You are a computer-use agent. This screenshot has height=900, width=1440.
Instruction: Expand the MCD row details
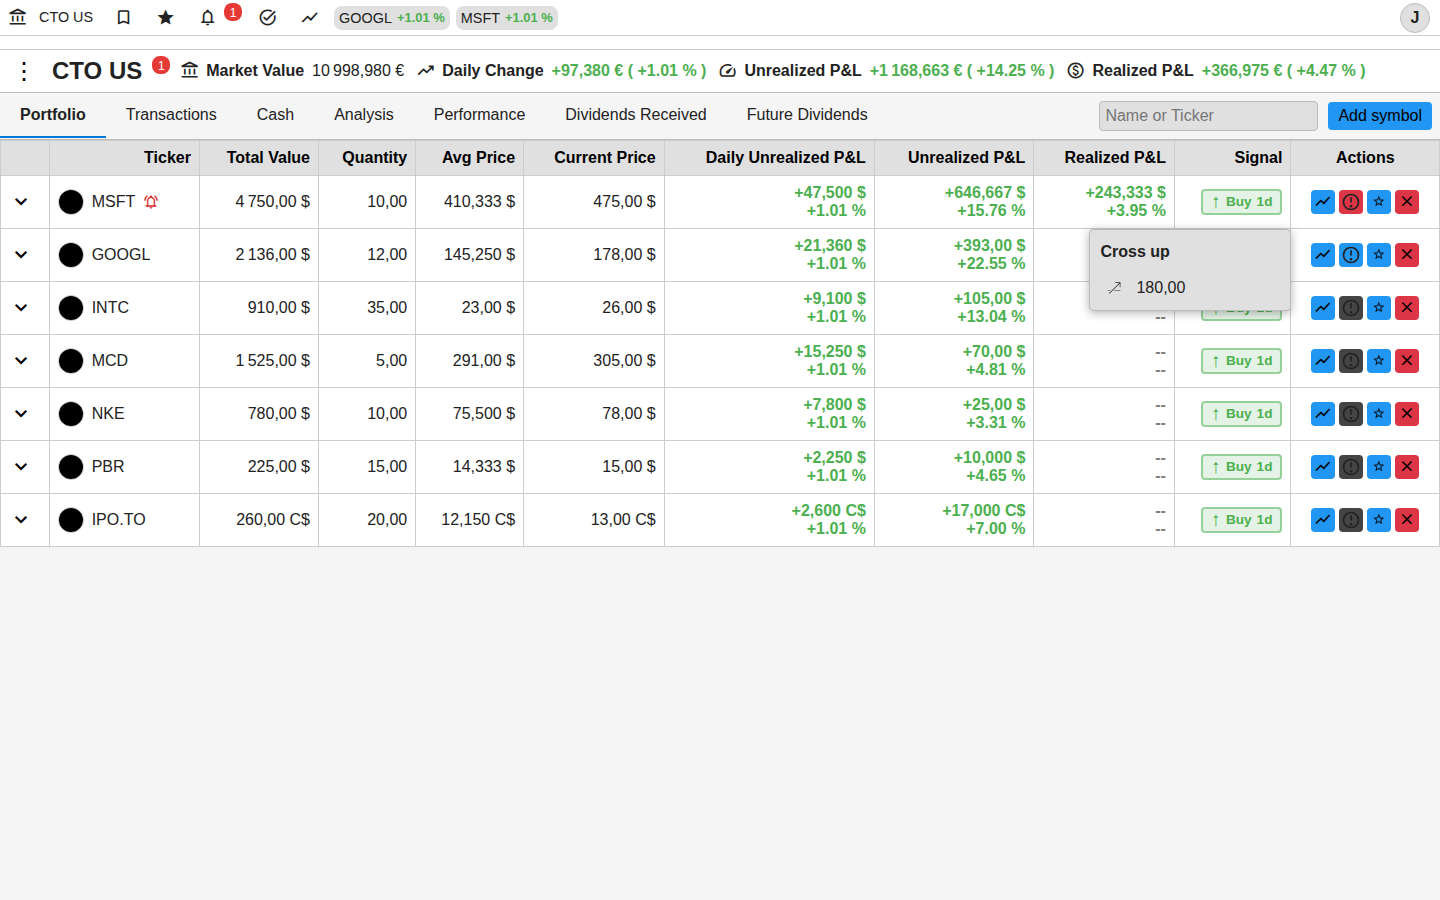(21, 361)
